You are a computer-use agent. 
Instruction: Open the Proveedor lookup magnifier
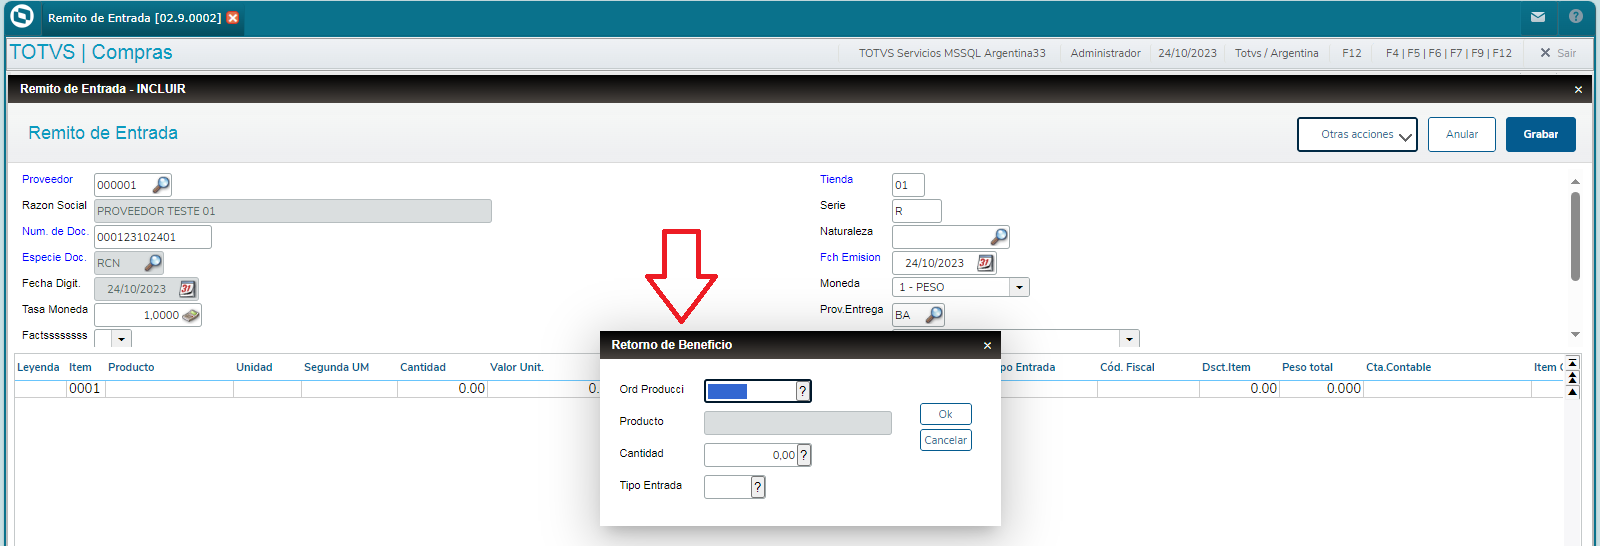coord(161,184)
